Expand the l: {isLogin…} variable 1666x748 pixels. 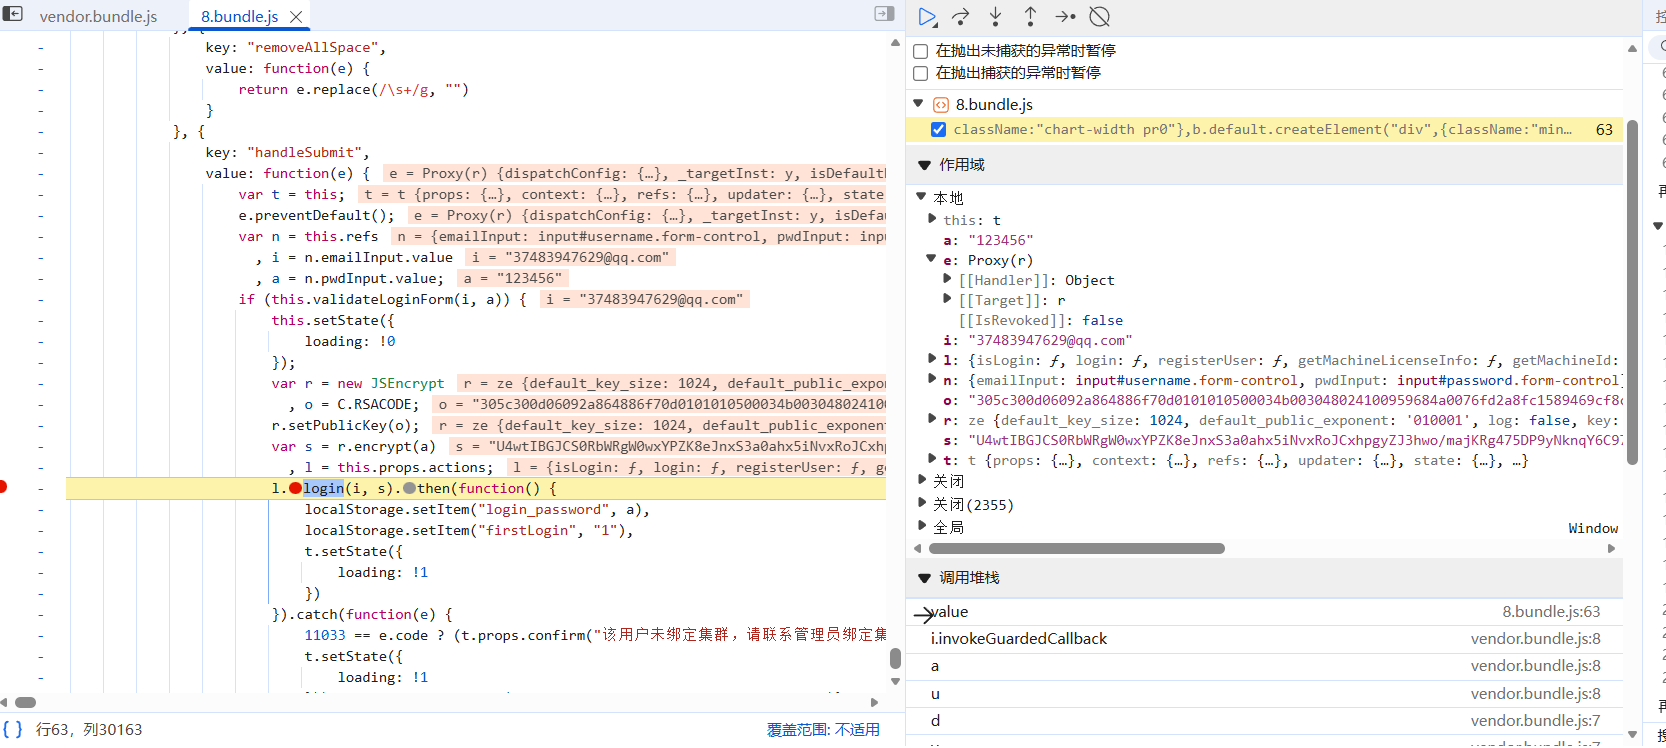pyautogui.click(x=932, y=359)
